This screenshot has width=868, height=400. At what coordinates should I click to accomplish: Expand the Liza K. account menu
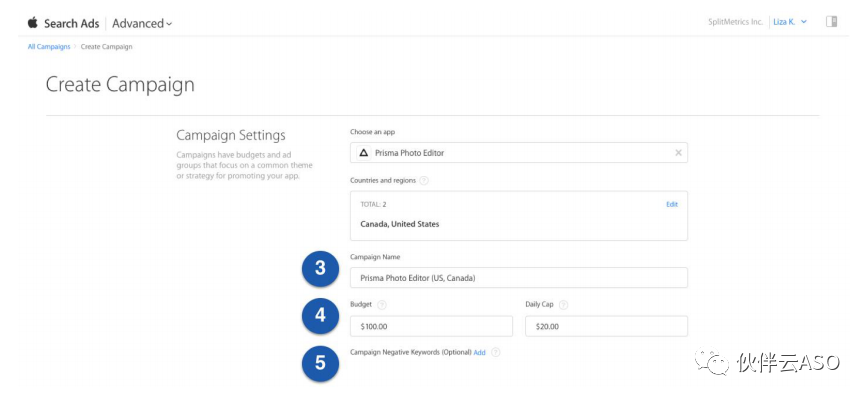pyautogui.click(x=789, y=22)
